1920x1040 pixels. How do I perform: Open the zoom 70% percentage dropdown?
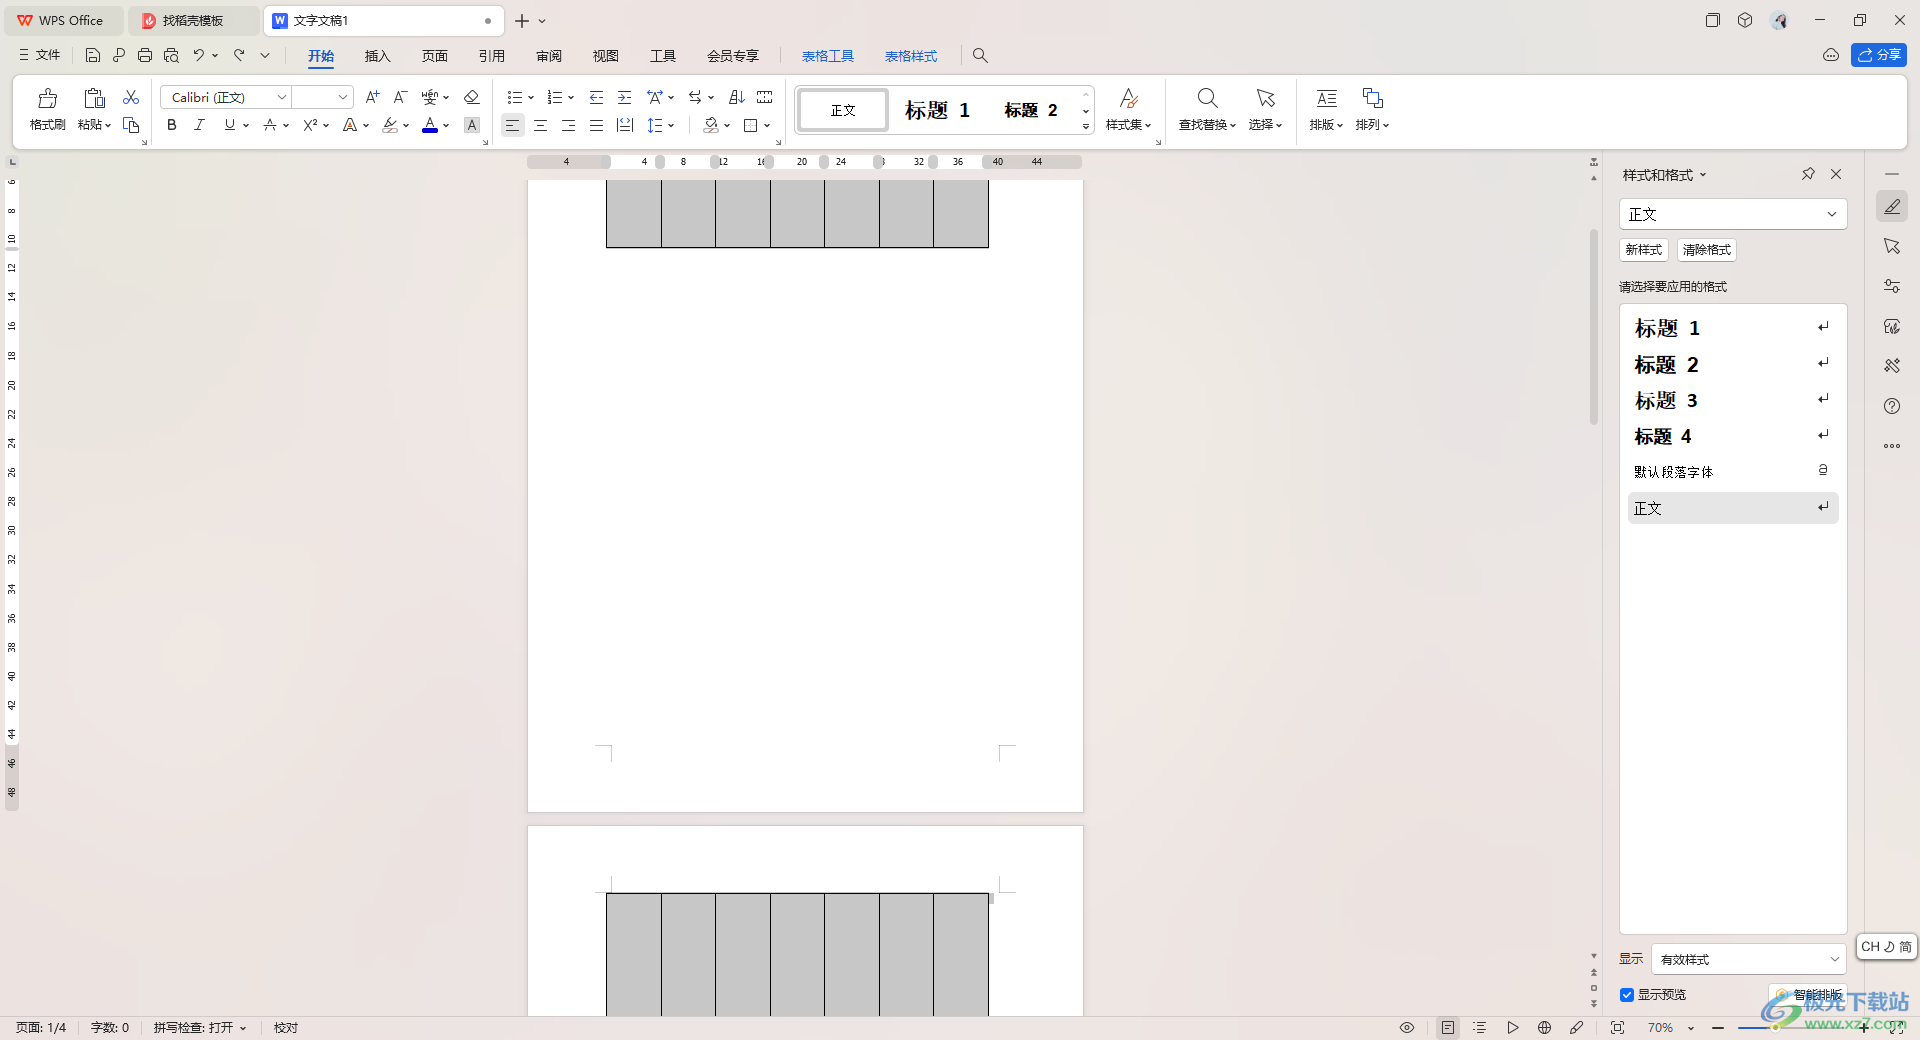tap(1691, 1028)
